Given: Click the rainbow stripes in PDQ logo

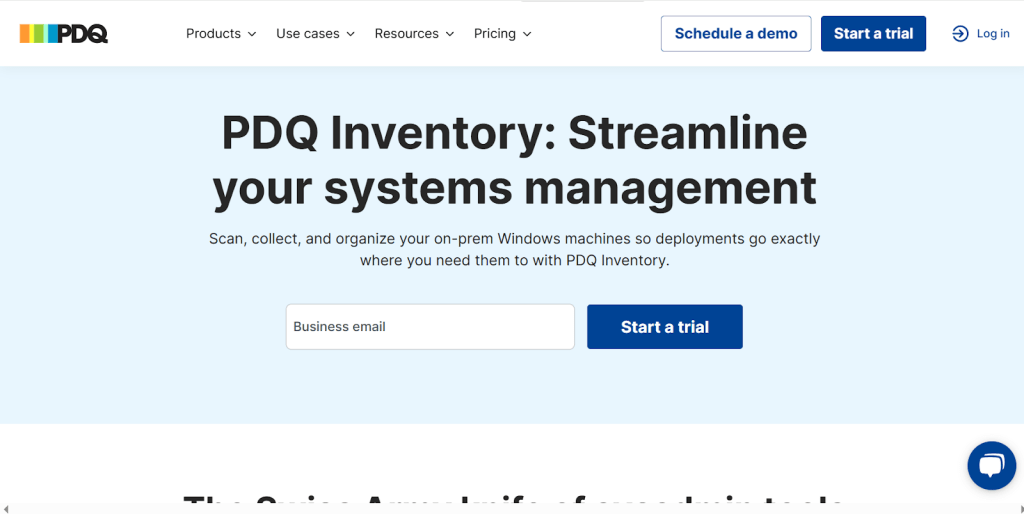Looking at the screenshot, I should (x=38, y=34).
